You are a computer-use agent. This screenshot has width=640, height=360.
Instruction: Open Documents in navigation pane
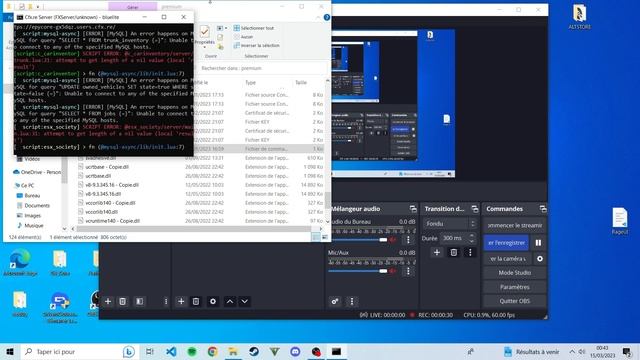(x=33, y=205)
